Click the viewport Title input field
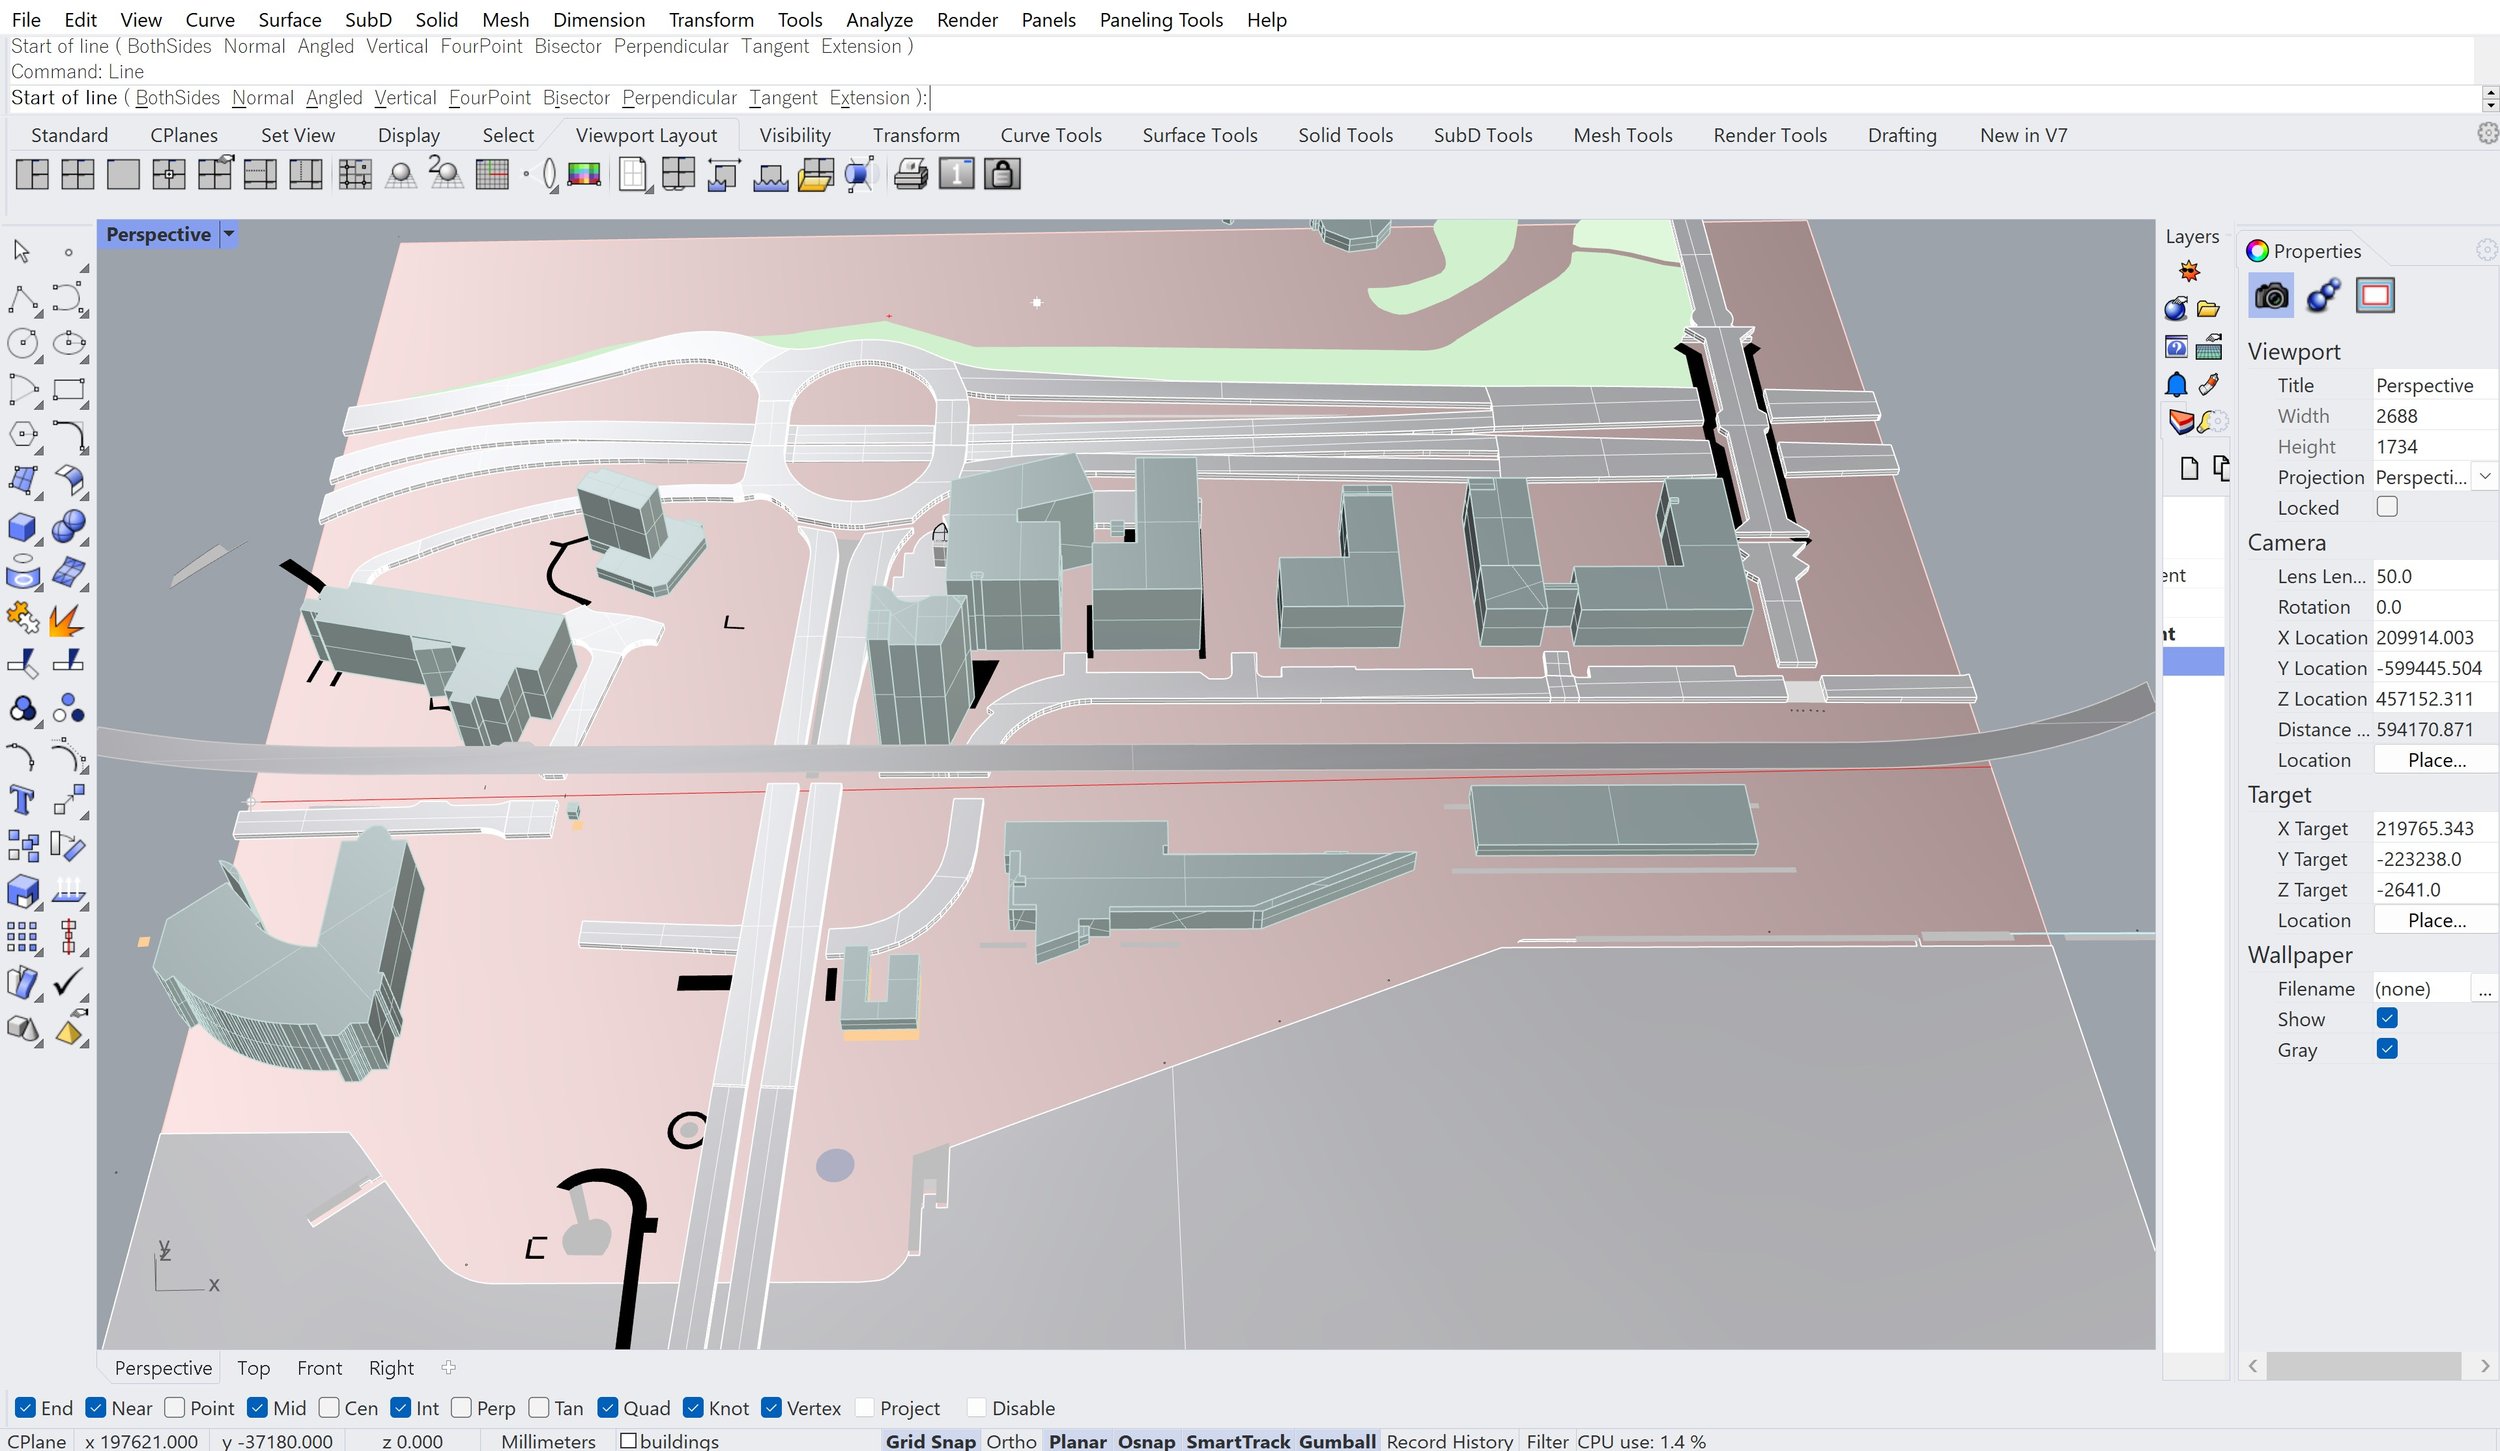2500x1451 pixels. tap(2434, 385)
